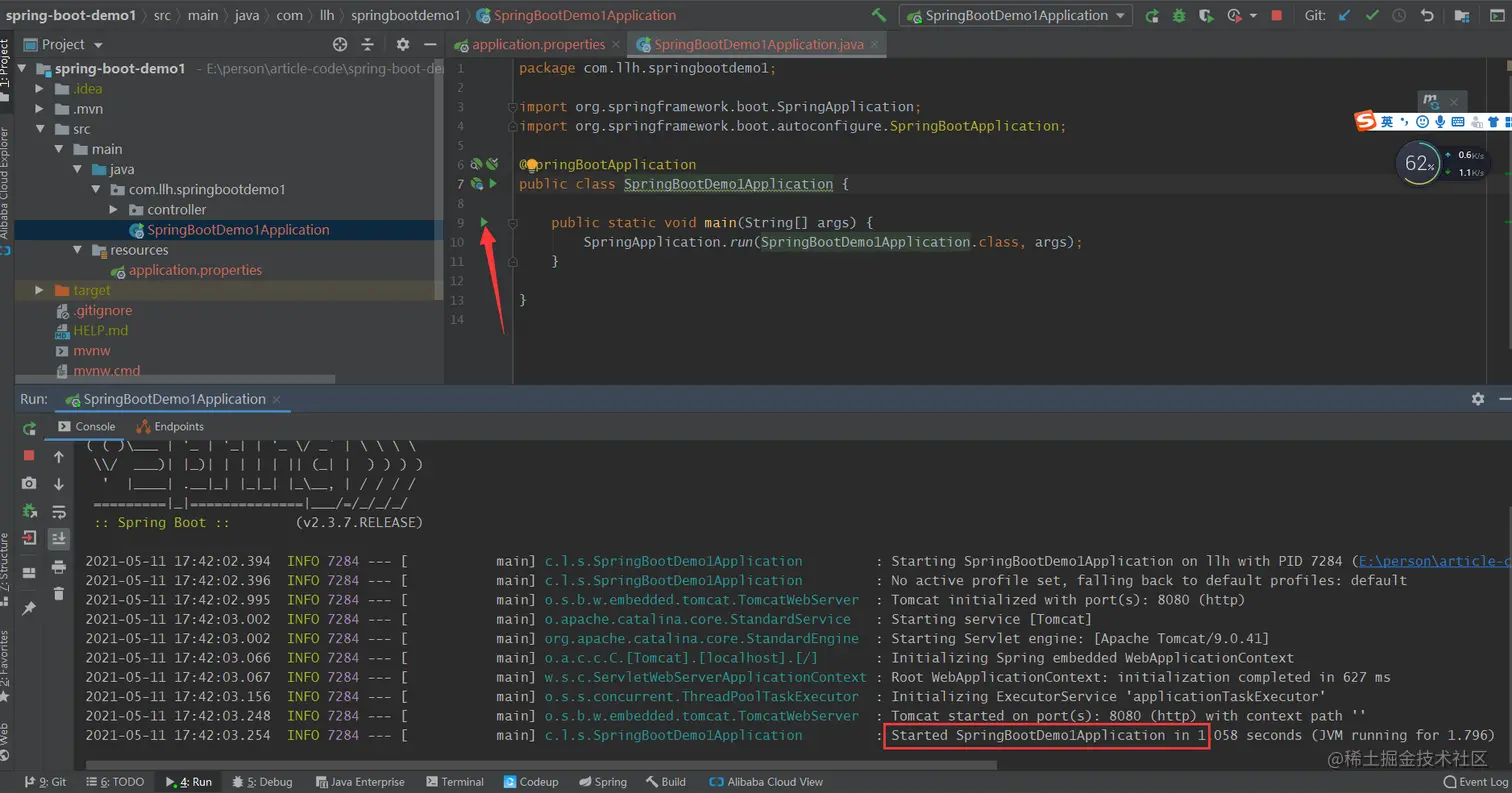This screenshot has width=1512, height=793.
Task: Start debugging with the bug icon
Action: click(x=1179, y=16)
